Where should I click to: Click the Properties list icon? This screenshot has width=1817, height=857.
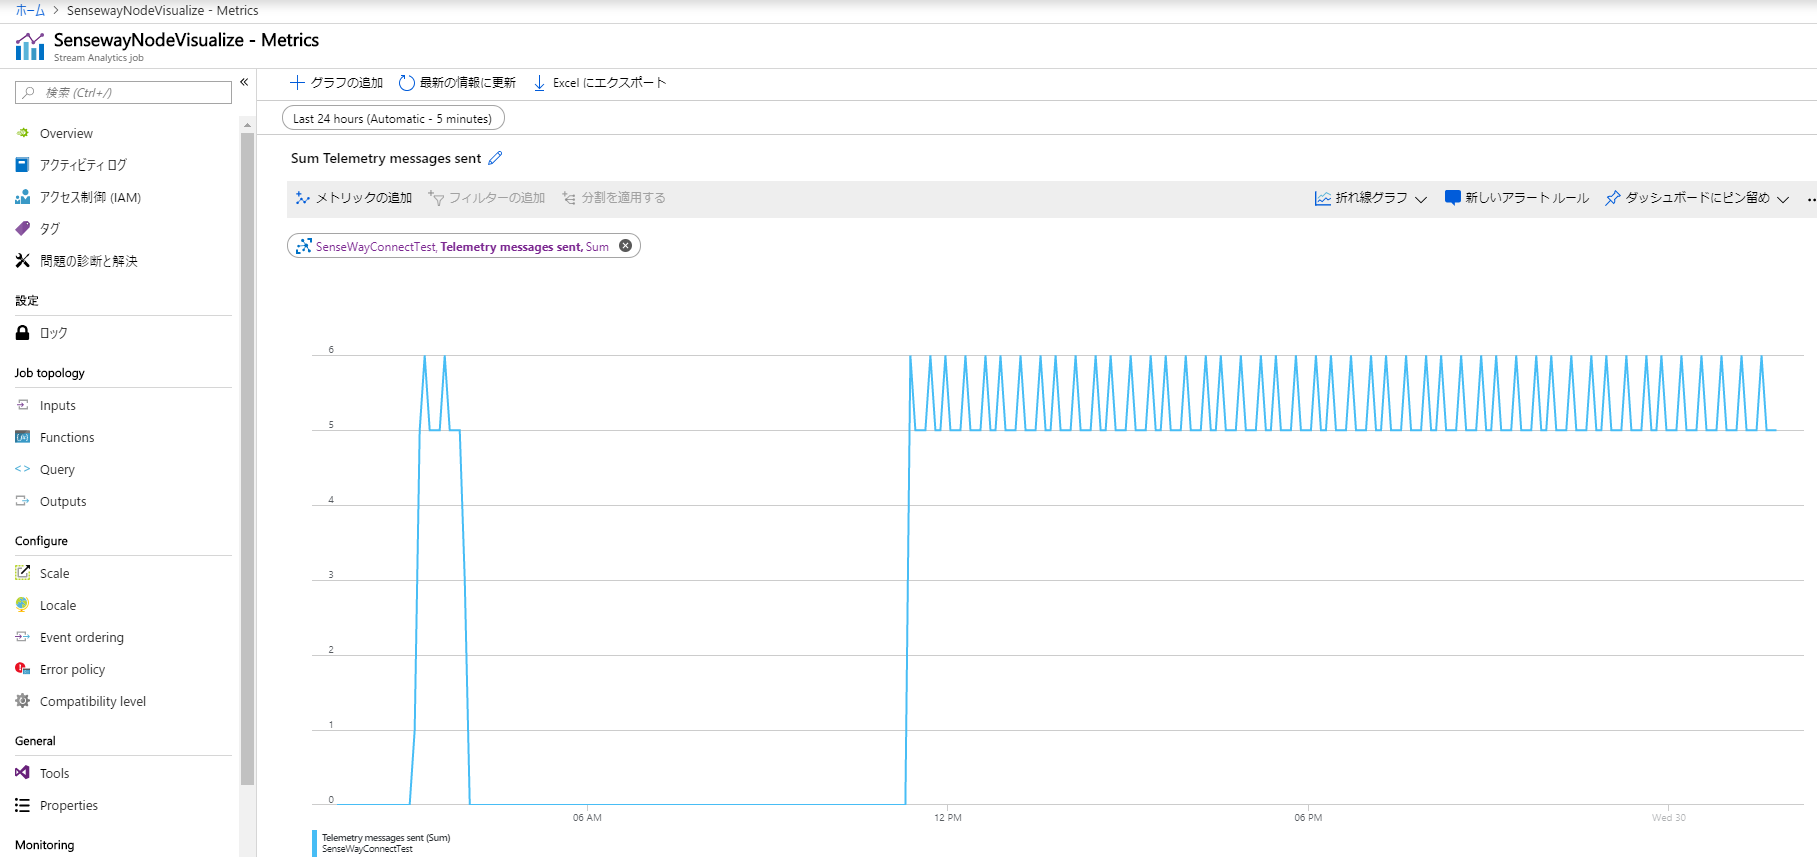pos(22,805)
